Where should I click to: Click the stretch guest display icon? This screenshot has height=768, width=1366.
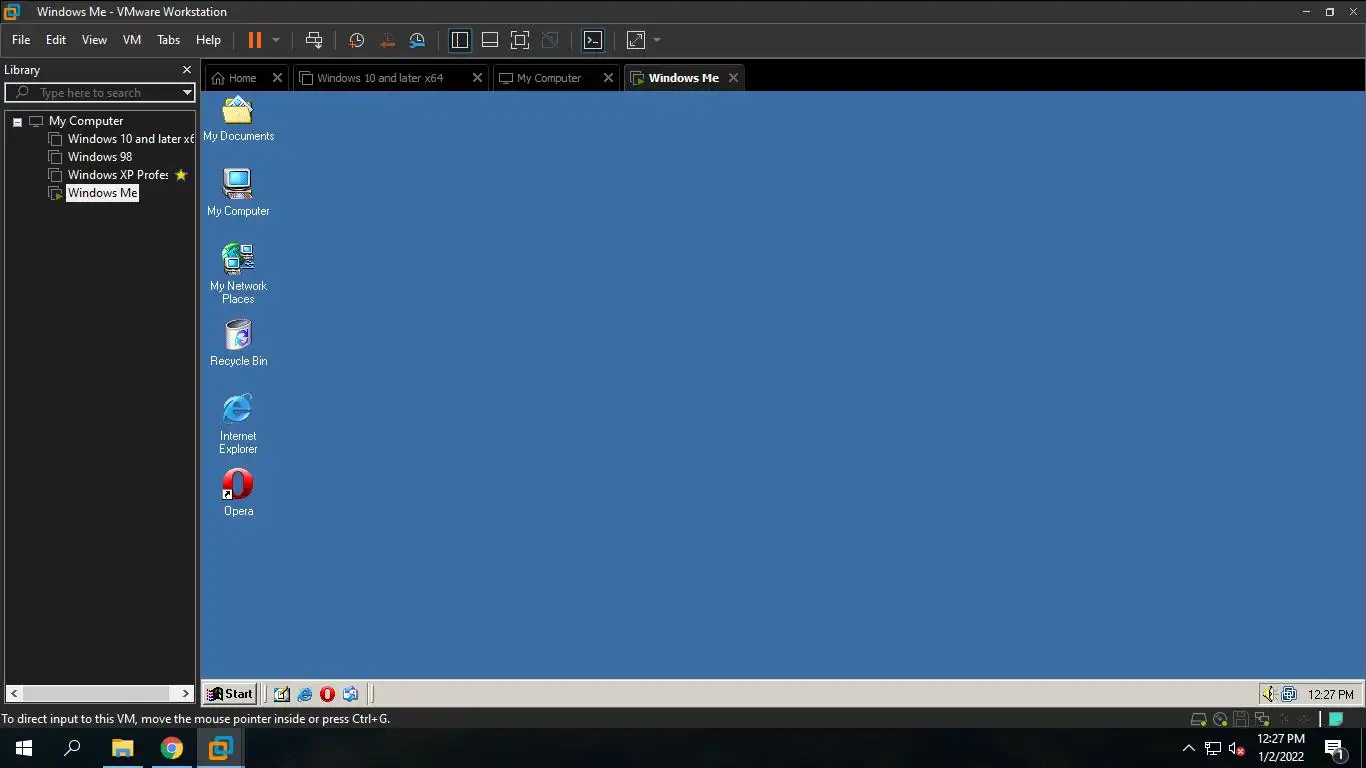[x=635, y=40]
